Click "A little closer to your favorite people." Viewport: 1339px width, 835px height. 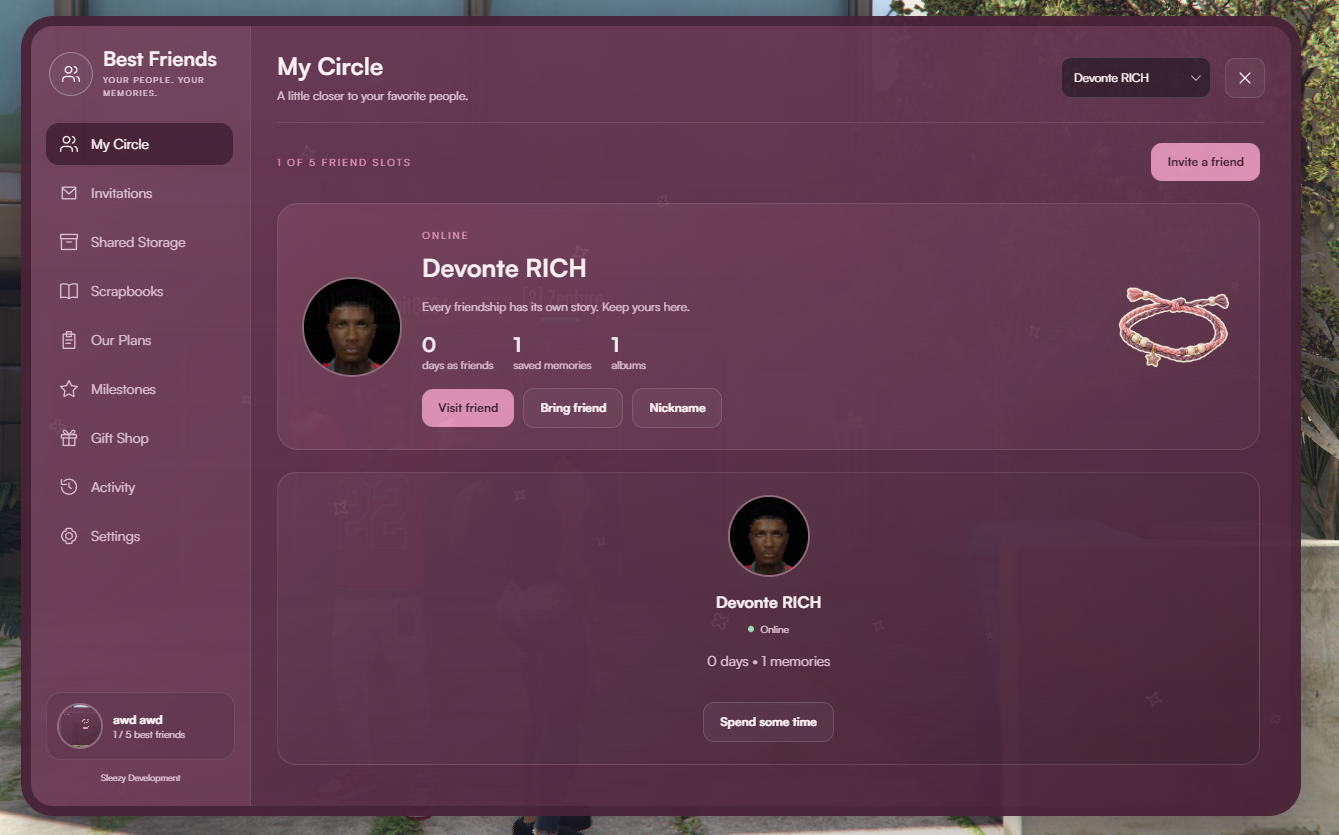[x=372, y=96]
